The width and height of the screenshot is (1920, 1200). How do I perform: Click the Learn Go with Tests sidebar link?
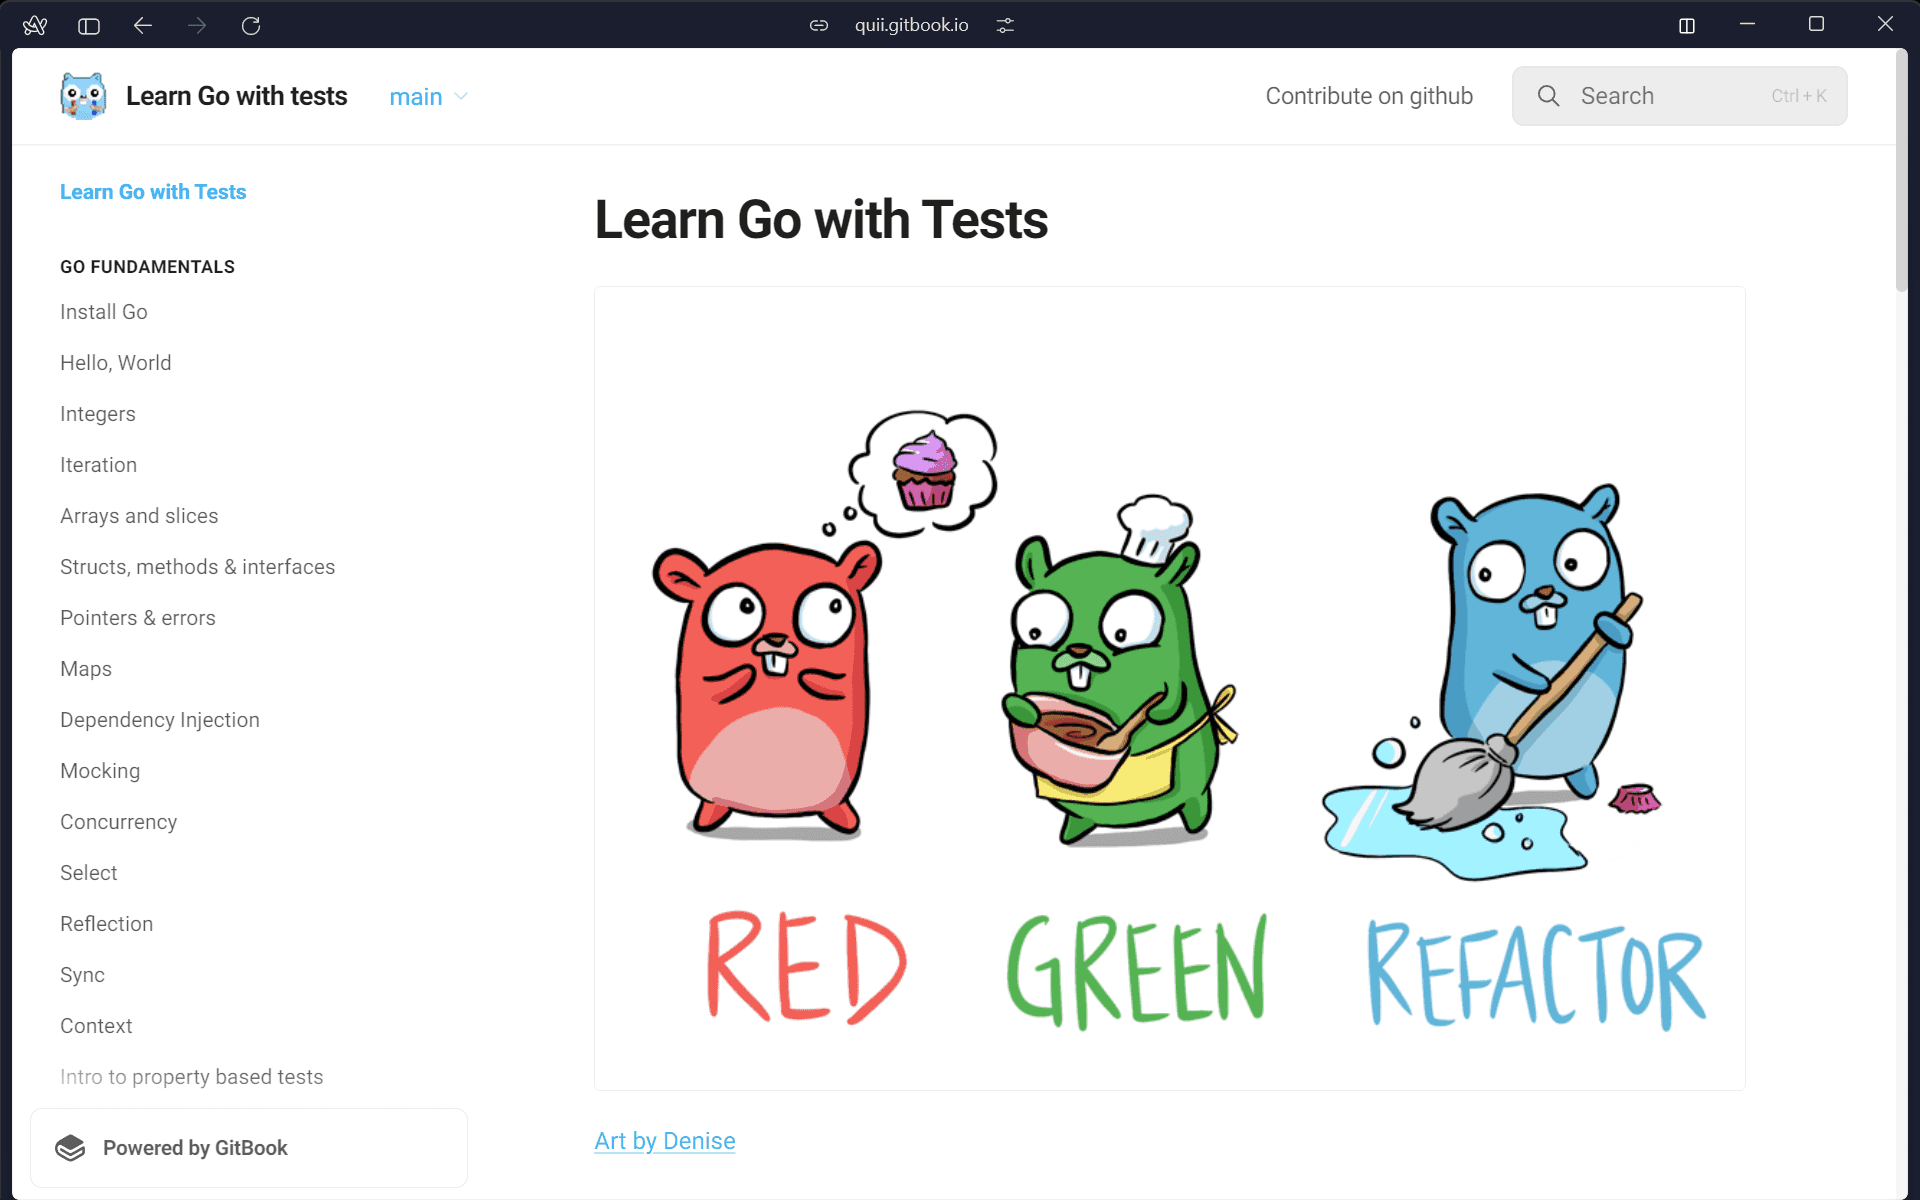152,191
